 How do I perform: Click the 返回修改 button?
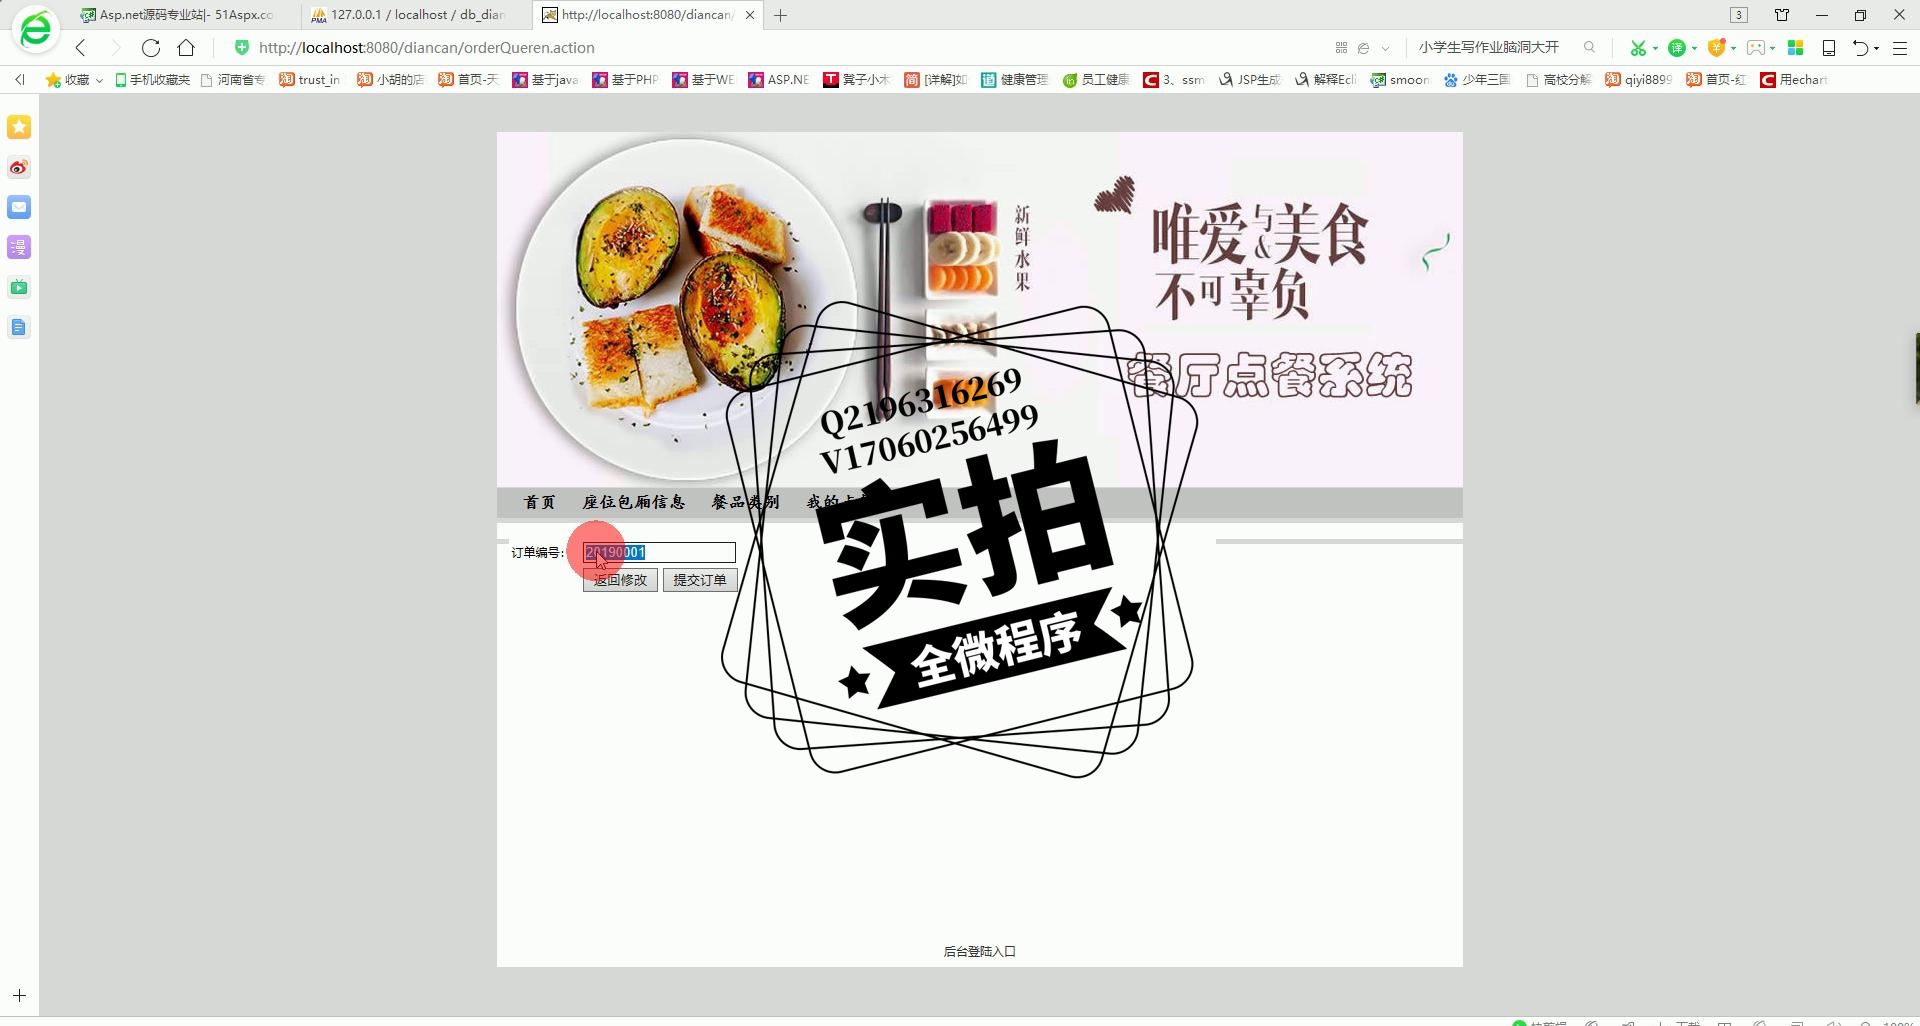coord(620,580)
